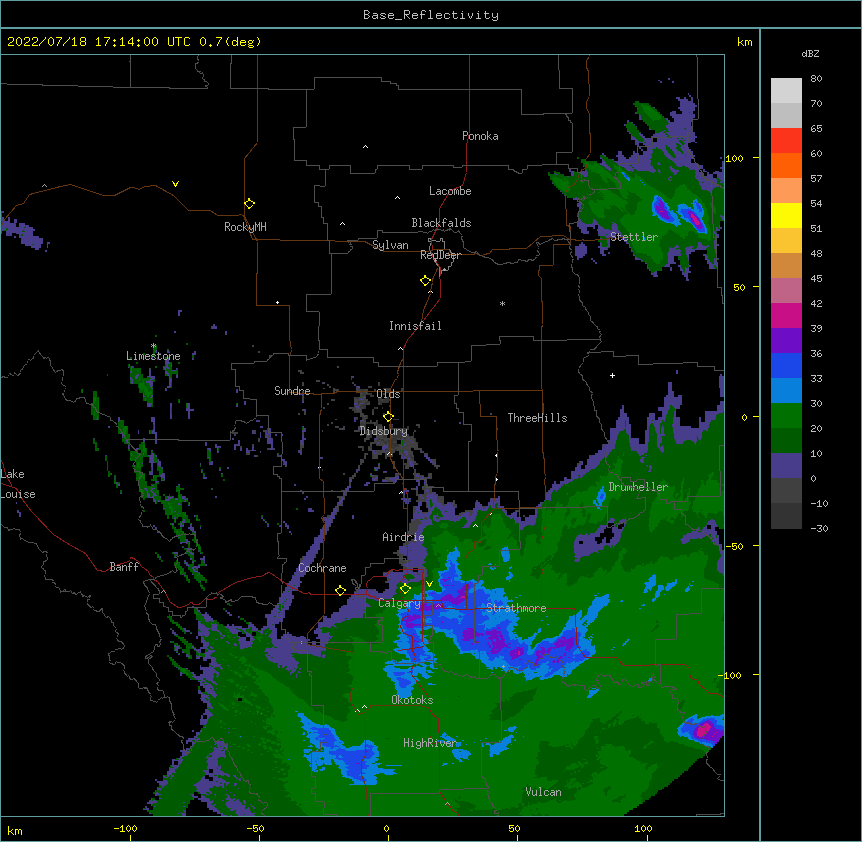Click the 45 dBZ legend value
Image resolution: width=862 pixels, height=842 pixels.
816,279
